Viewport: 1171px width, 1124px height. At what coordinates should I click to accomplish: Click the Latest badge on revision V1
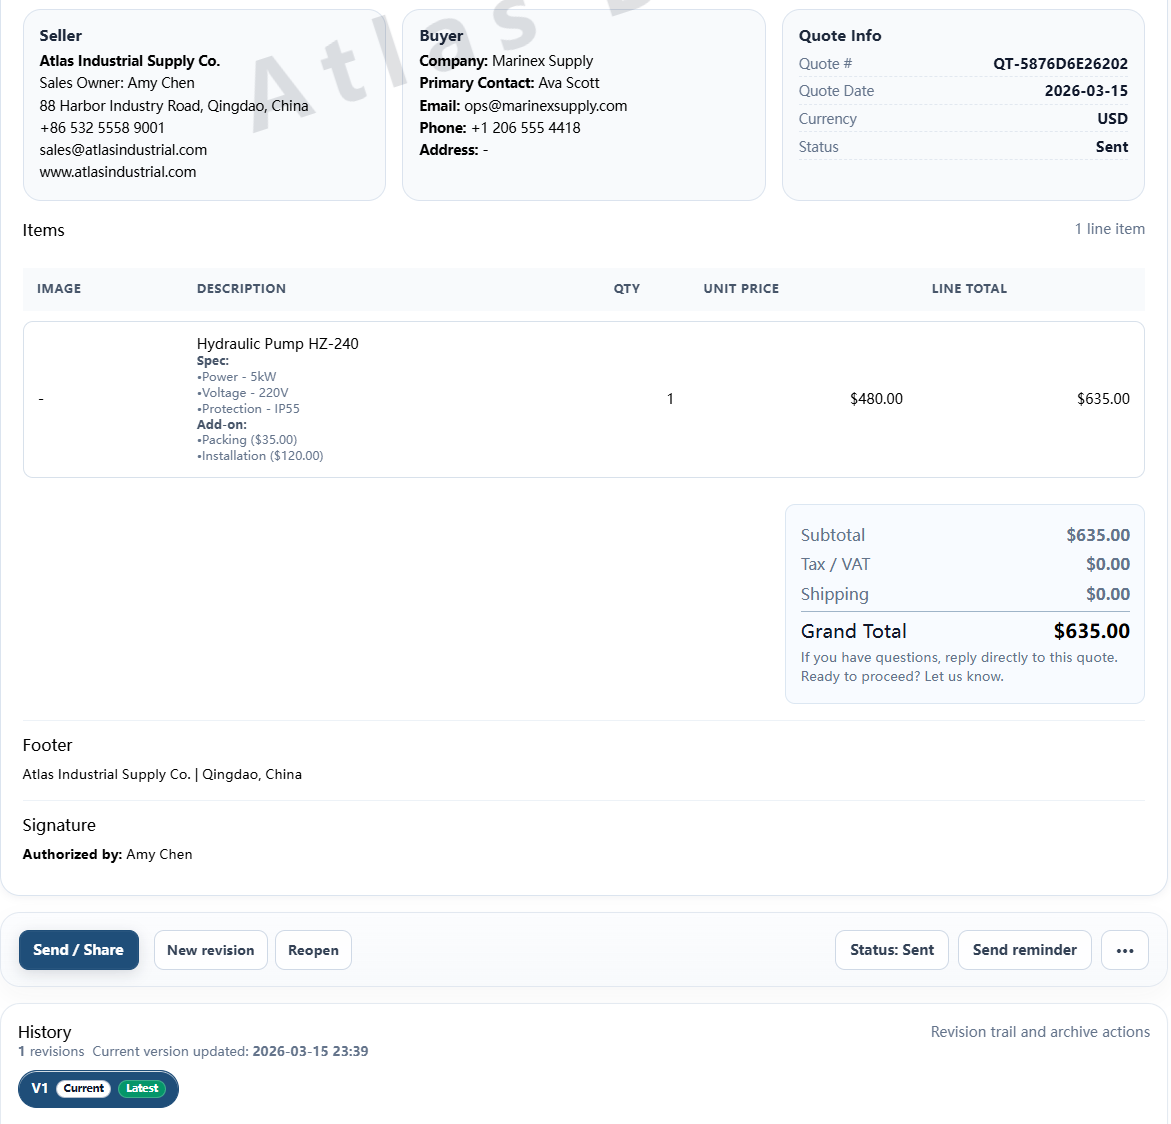point(142,1089)
